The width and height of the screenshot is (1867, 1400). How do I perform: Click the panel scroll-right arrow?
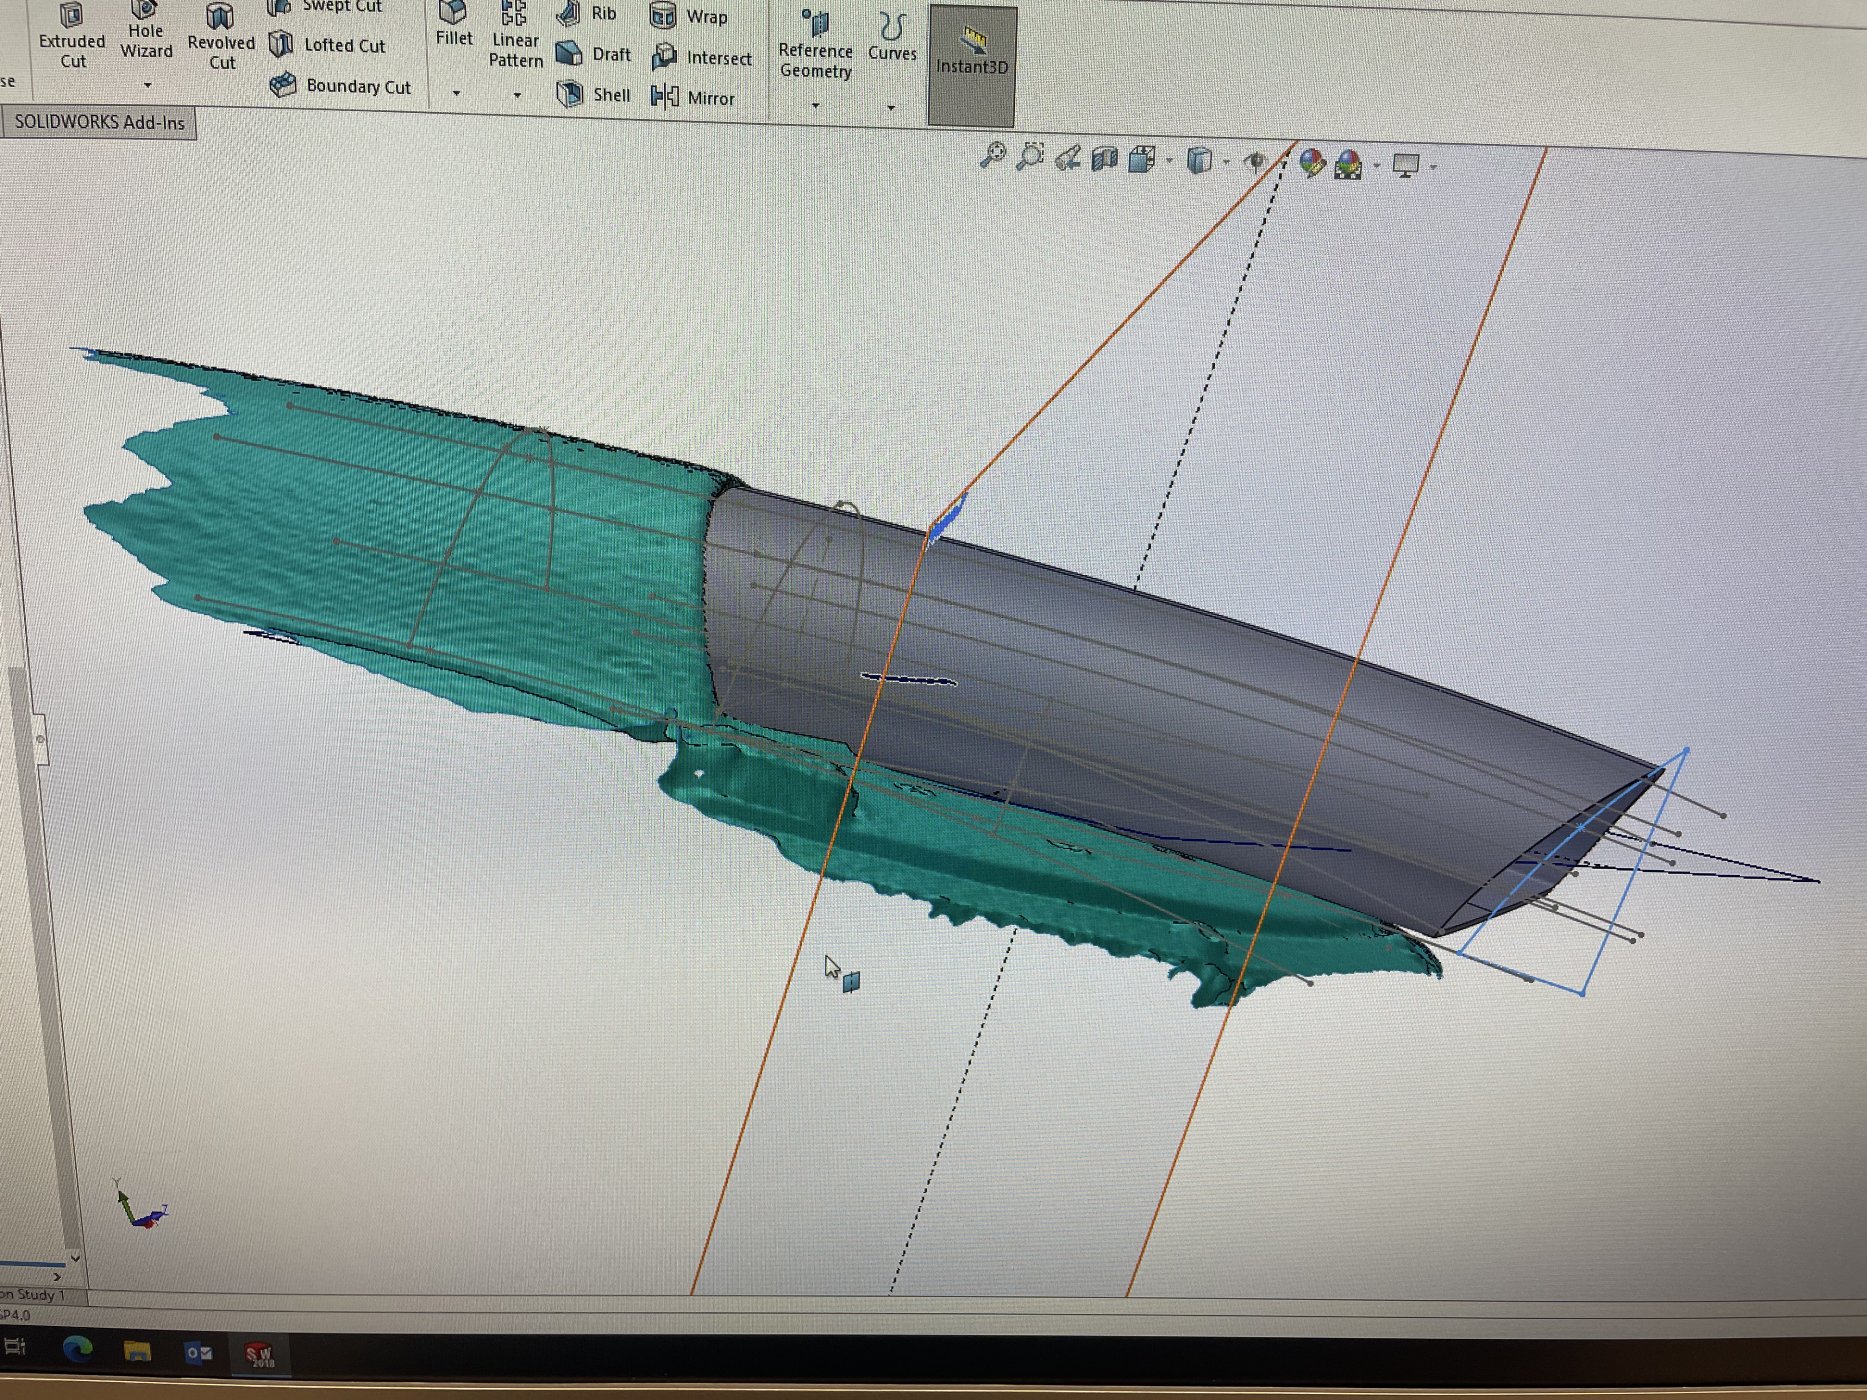coord(57,1276)
